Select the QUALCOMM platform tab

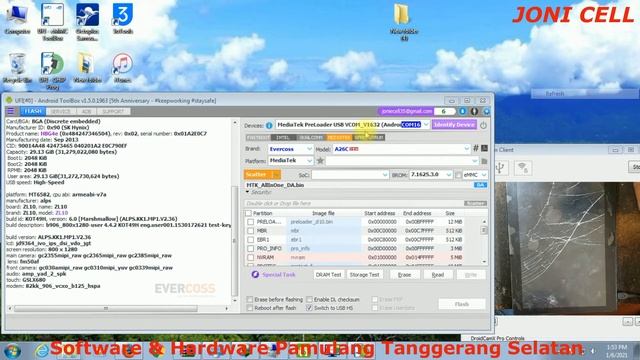(x=311, y=138)
